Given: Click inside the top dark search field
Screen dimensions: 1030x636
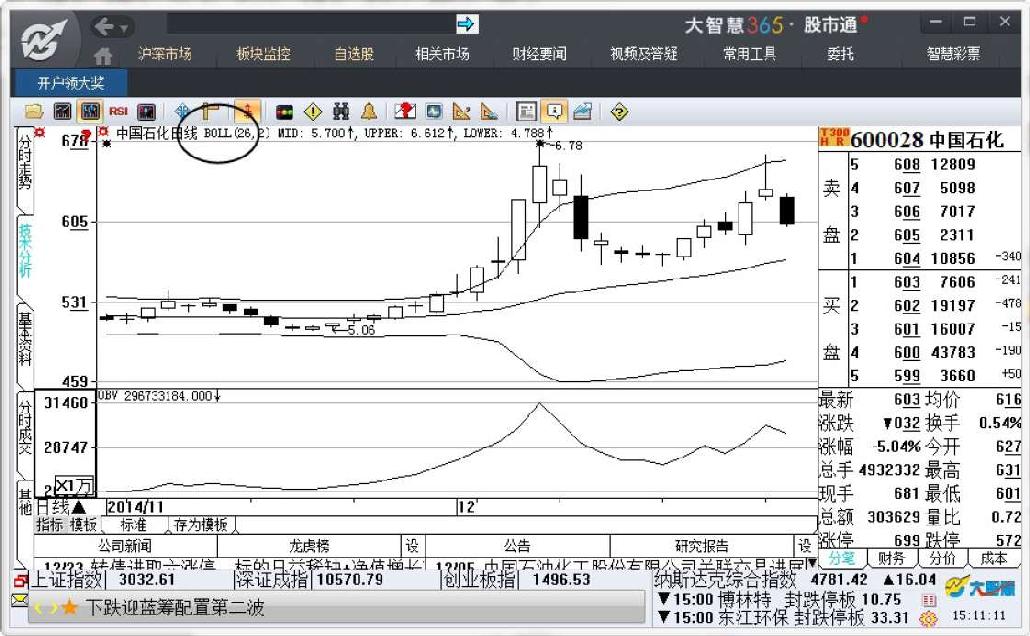Looking at the screenshot, I should pyautogui.click(x=311, y=24).
